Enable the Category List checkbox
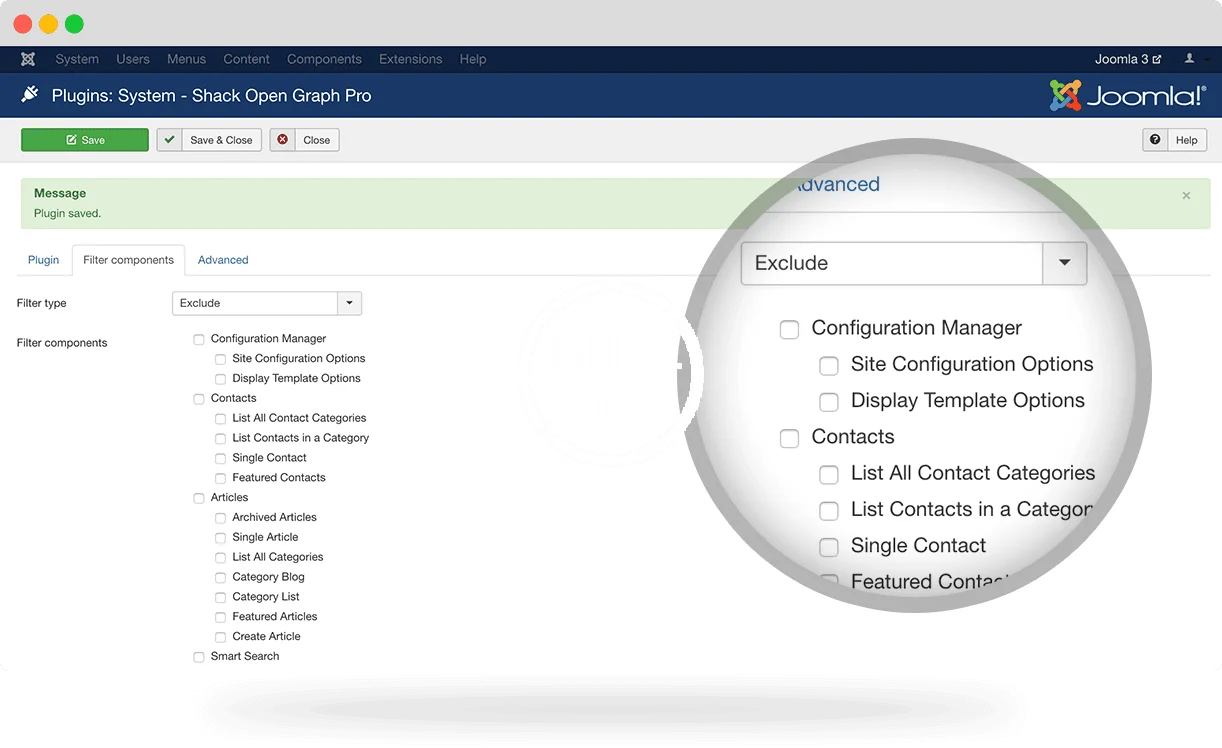The width and height of the screenshot is (1222, 748). click(x=221, y=598)
